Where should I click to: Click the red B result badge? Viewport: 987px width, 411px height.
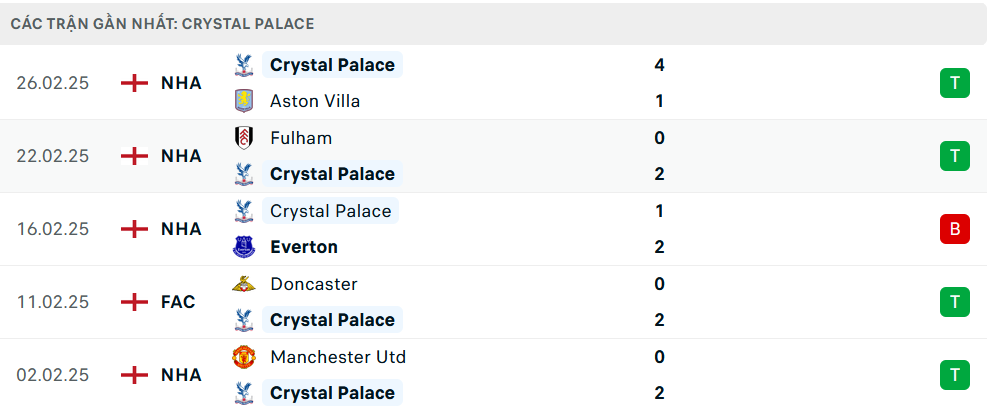tap(954, 229)
